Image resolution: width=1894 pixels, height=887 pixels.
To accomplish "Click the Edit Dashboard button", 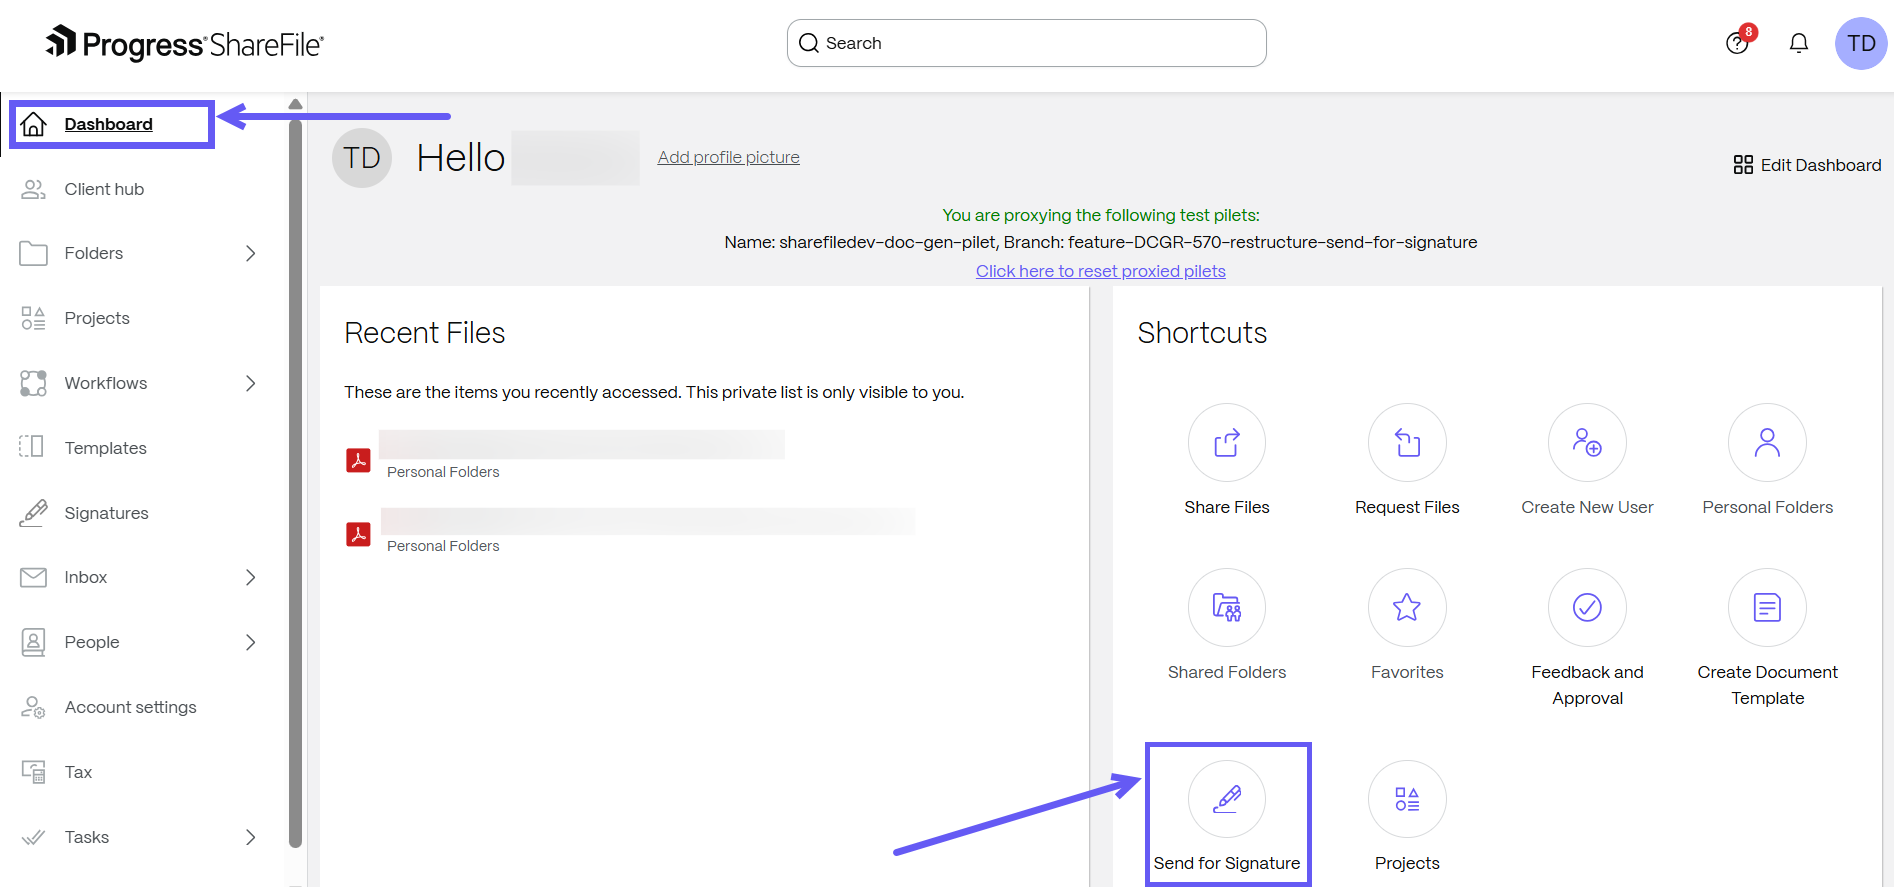I will [x=1807, y=165].
